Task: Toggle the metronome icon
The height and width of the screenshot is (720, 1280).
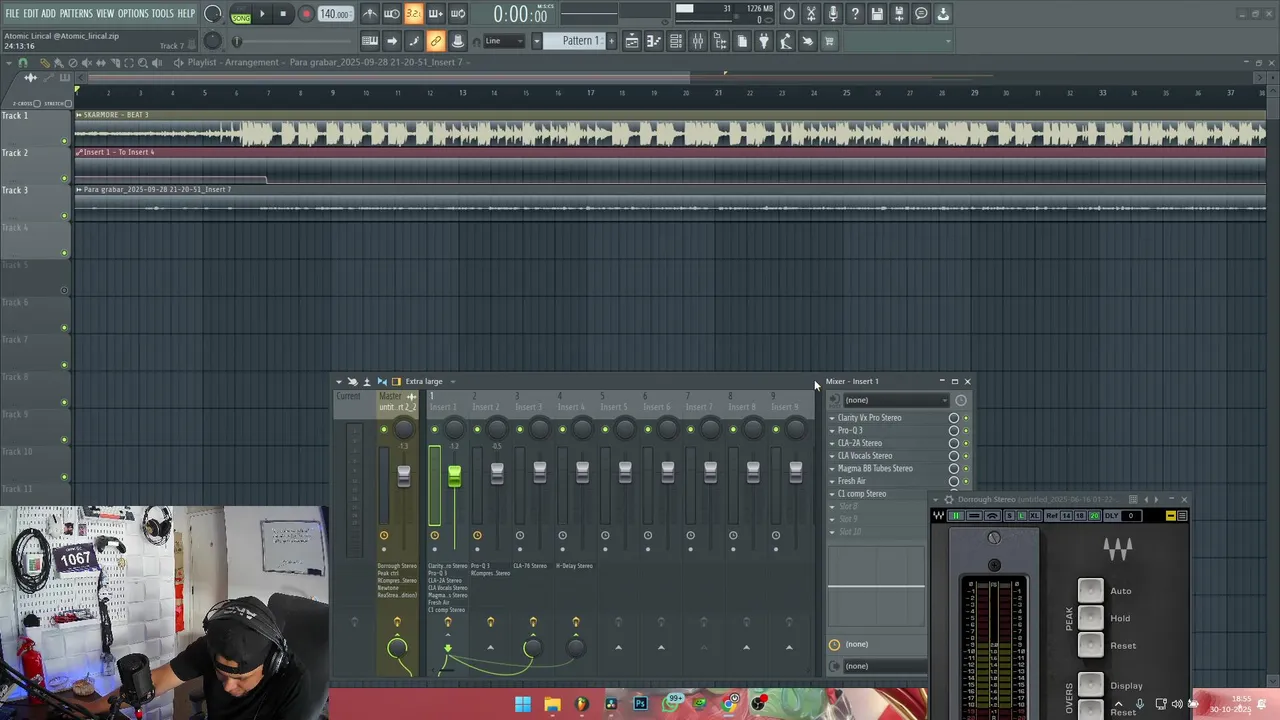Action: (370, 14)
